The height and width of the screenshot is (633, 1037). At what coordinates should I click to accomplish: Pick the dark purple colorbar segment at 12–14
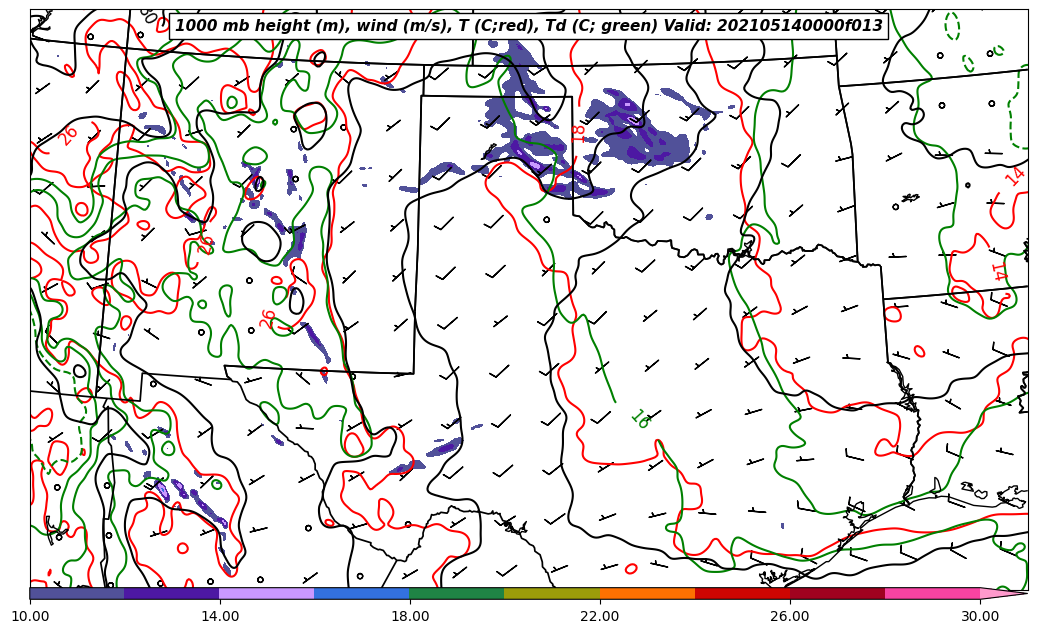[172, 593]
